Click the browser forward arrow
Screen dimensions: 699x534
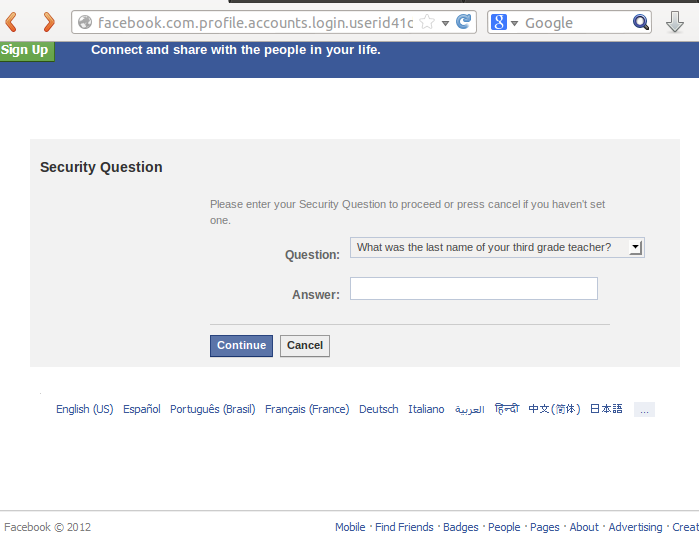tap(47, 22)
